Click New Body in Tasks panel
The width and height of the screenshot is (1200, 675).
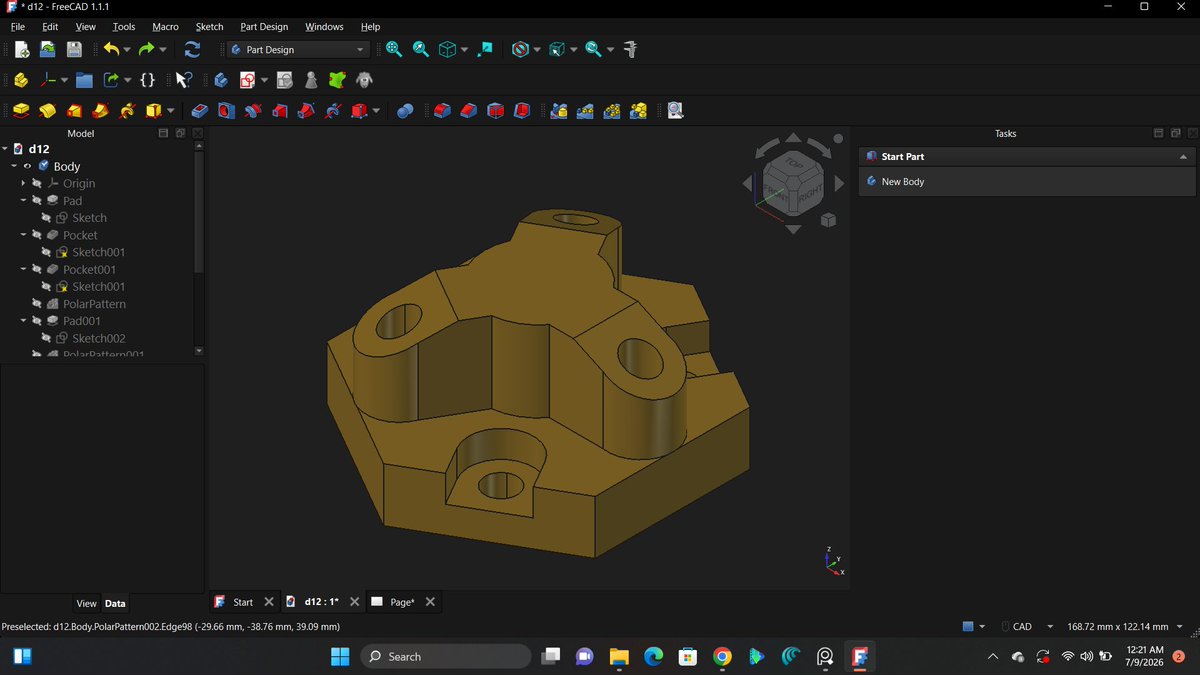(902, 182)
